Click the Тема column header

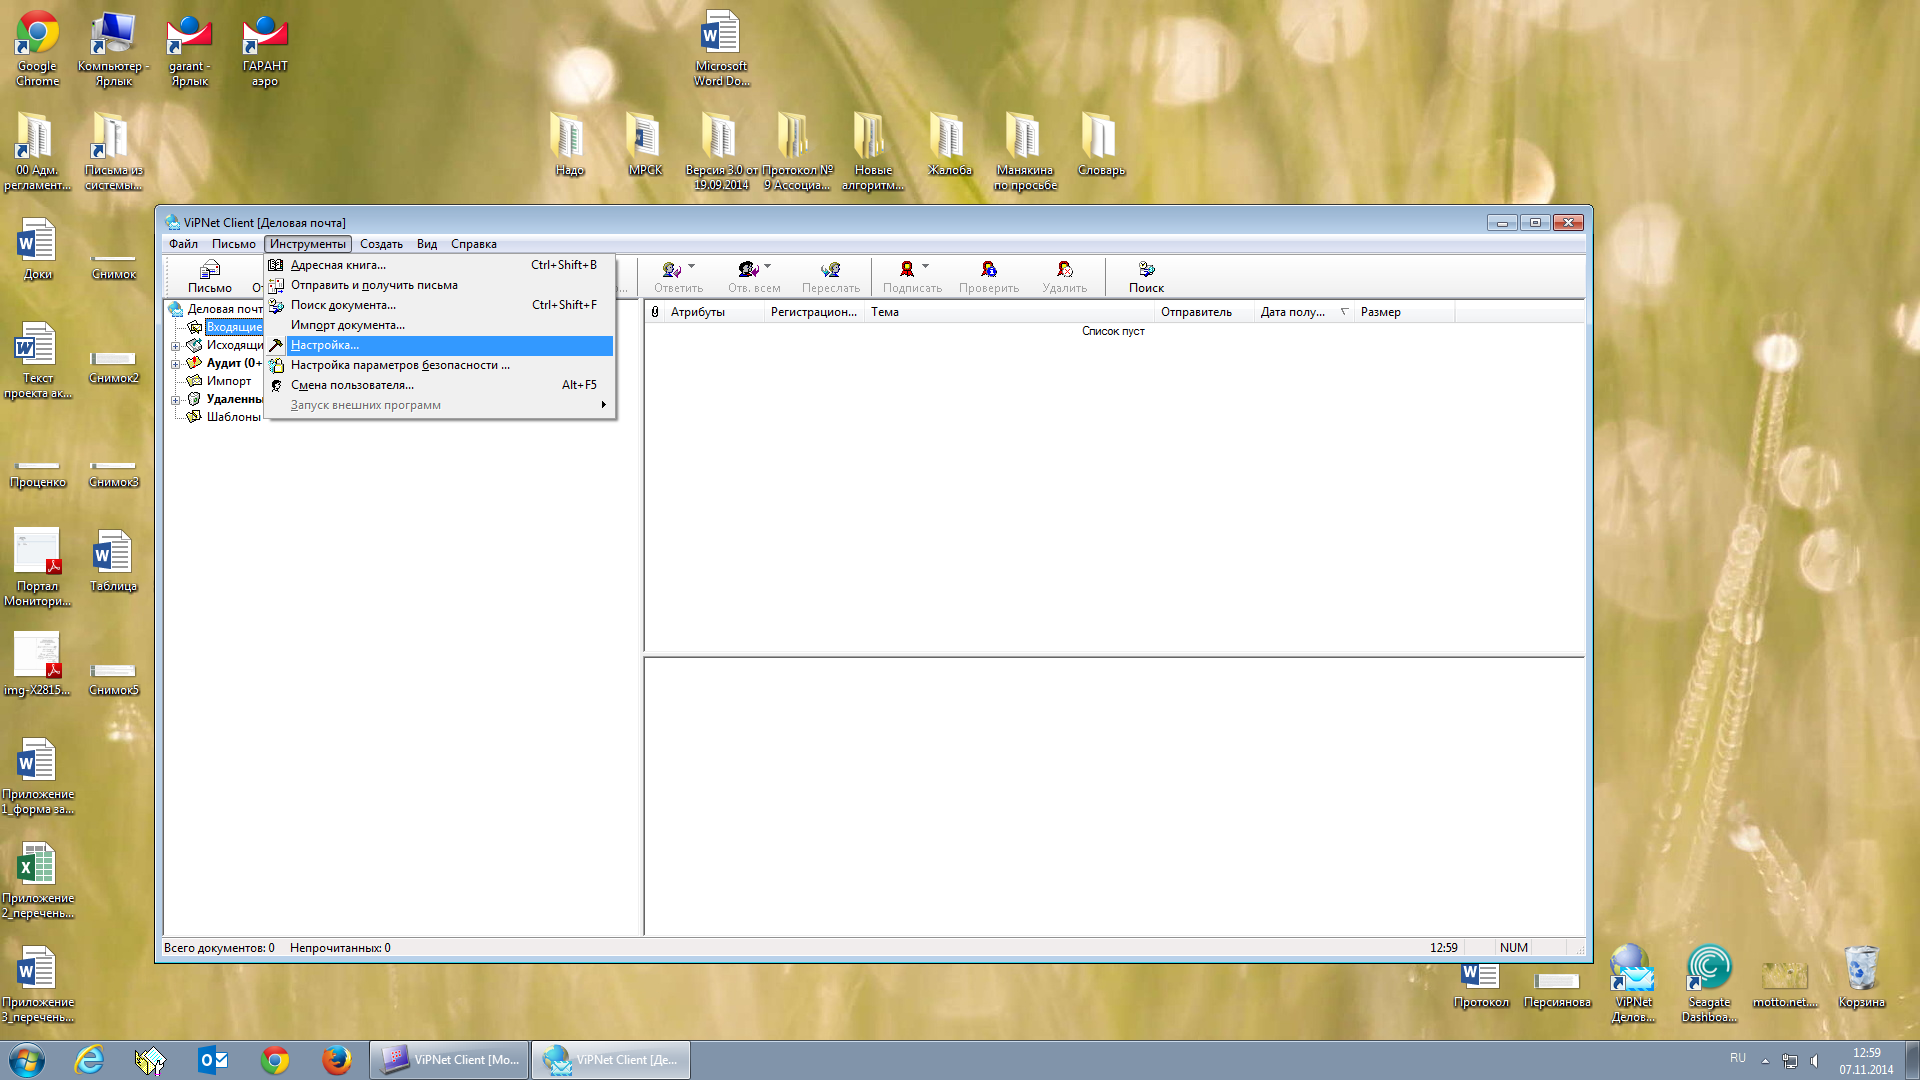click(x=885, y=312)
